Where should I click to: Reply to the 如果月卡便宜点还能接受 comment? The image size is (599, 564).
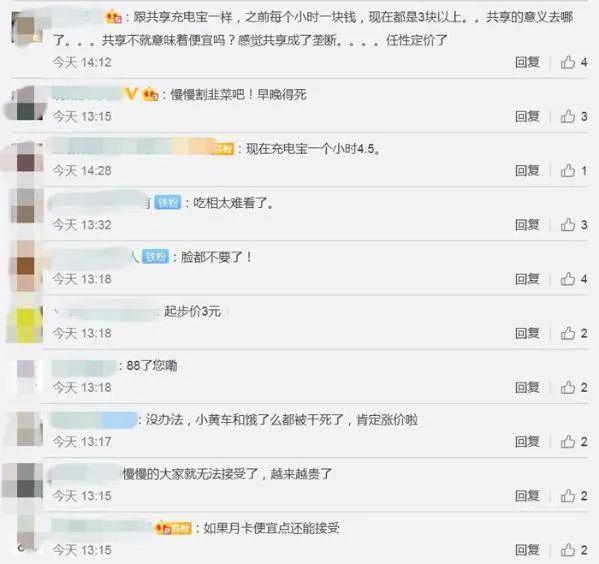point(527,550)
